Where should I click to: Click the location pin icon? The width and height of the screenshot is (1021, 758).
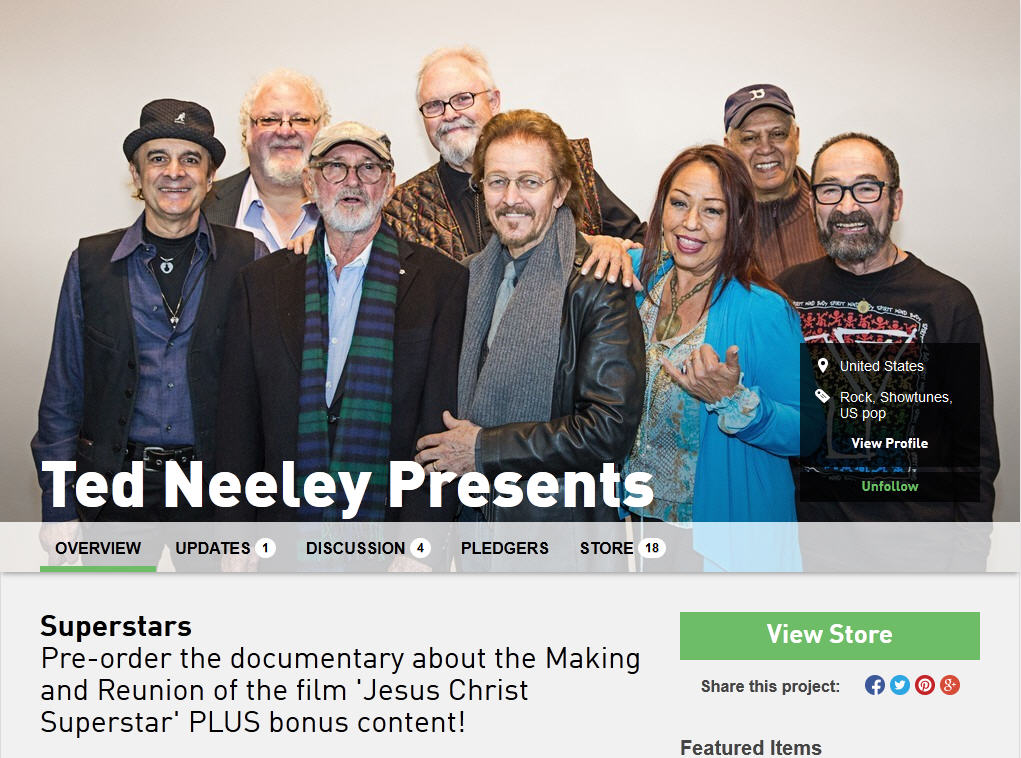[x=822, y=365]
